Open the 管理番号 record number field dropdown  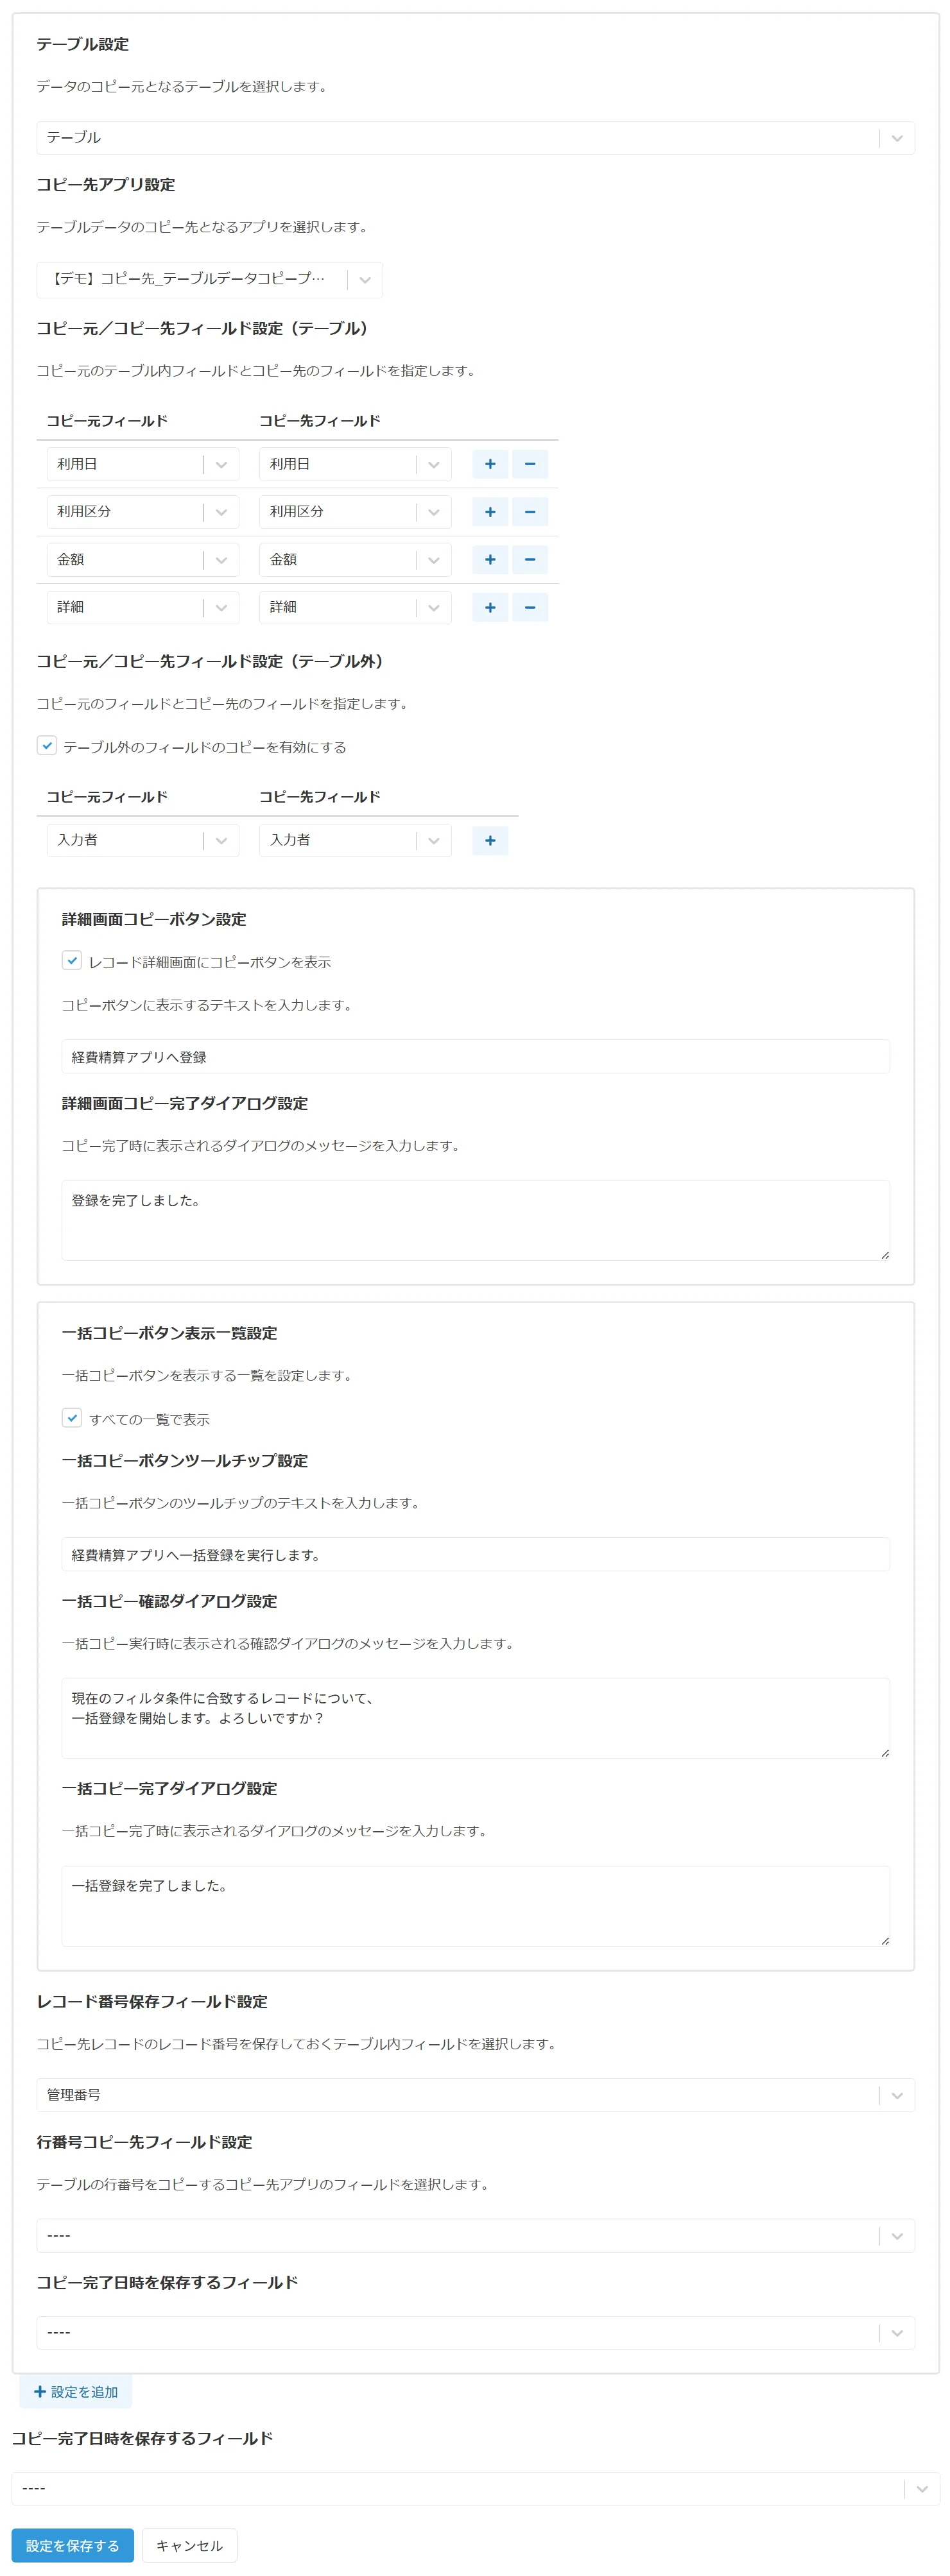pyautogui.click(x=475, y=2095)
